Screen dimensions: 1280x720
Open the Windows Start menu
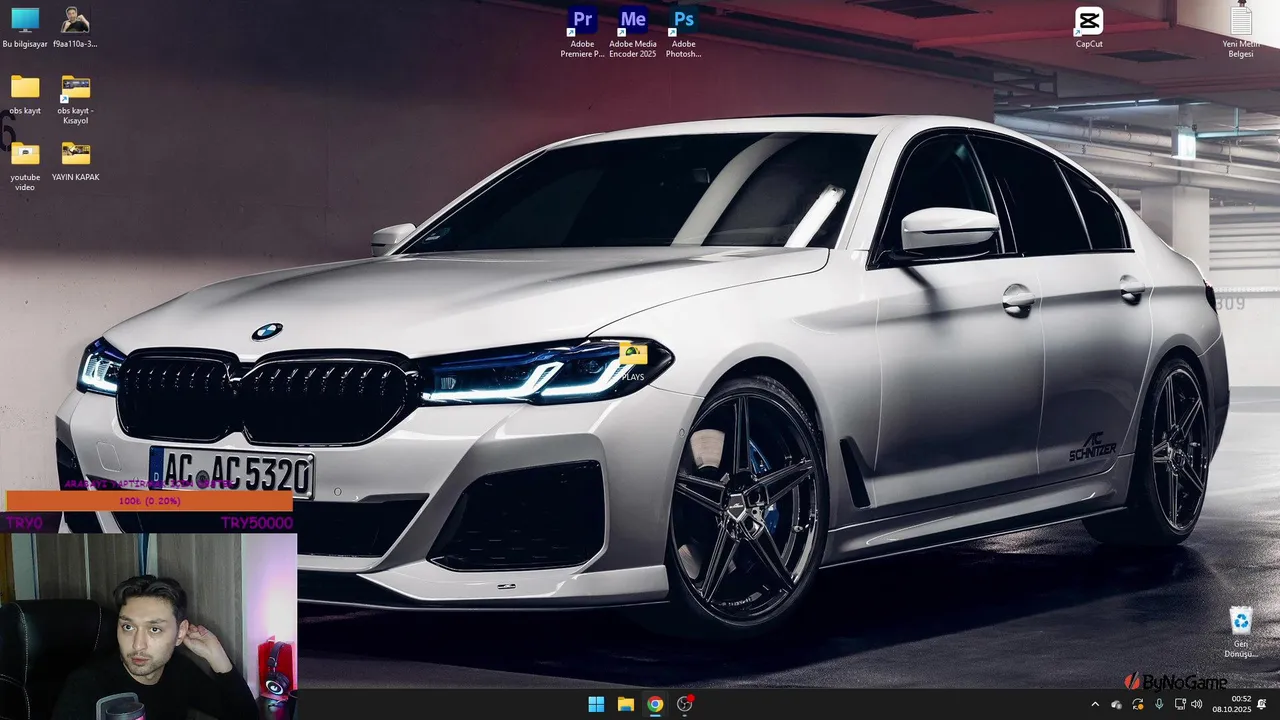tap(596, 704)
